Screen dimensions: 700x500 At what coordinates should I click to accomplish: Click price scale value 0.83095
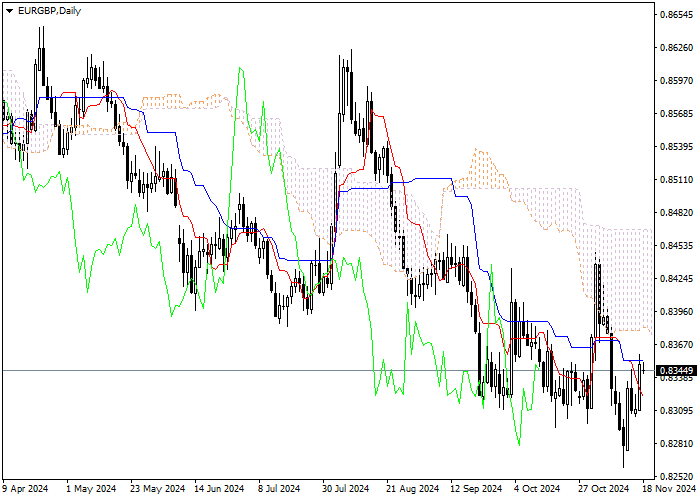[x=677, y=410]
